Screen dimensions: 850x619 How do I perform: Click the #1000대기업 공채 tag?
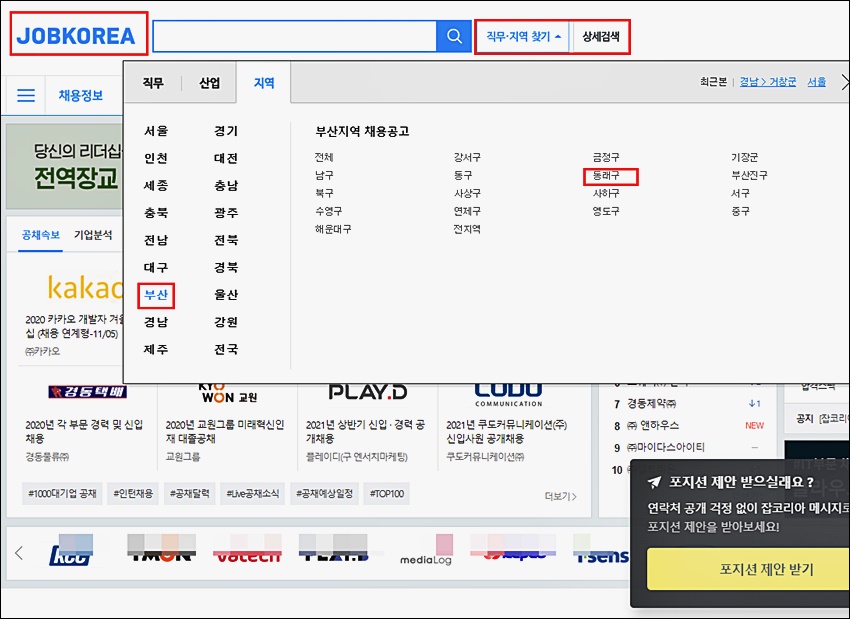point(62,494)
